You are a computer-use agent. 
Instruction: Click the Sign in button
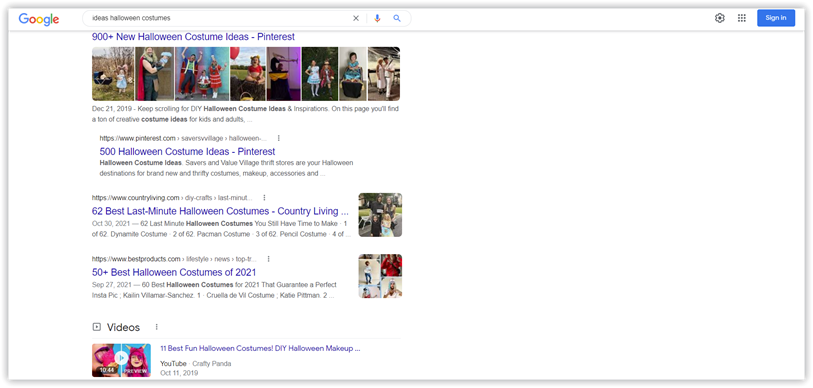776,18
